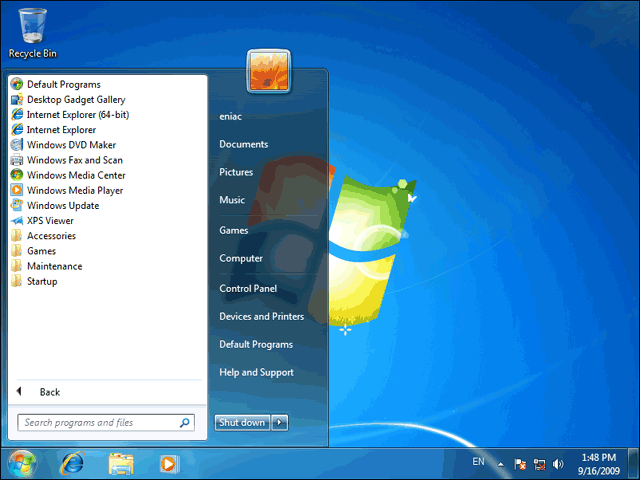The width and height of the screenshot is (640, 480).
Task: Click the EN language indicator
Action: tap(478, 462)
